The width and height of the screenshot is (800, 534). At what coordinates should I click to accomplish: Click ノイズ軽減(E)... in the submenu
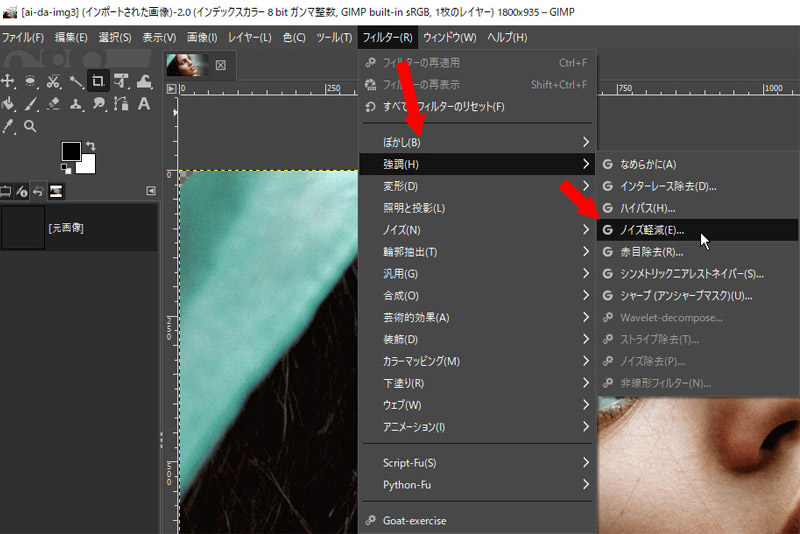coord(658,230)
